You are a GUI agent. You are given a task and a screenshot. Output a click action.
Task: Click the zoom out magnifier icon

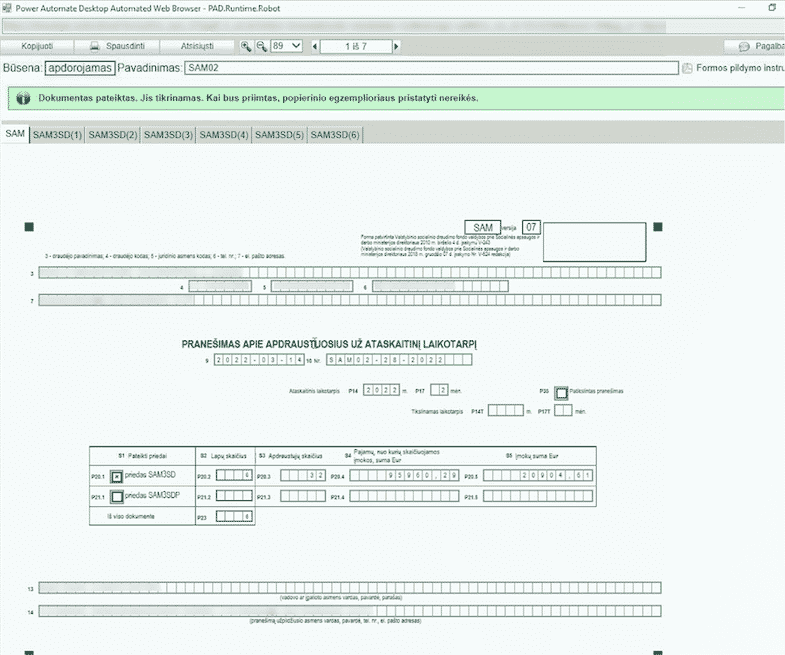[262, 47]
